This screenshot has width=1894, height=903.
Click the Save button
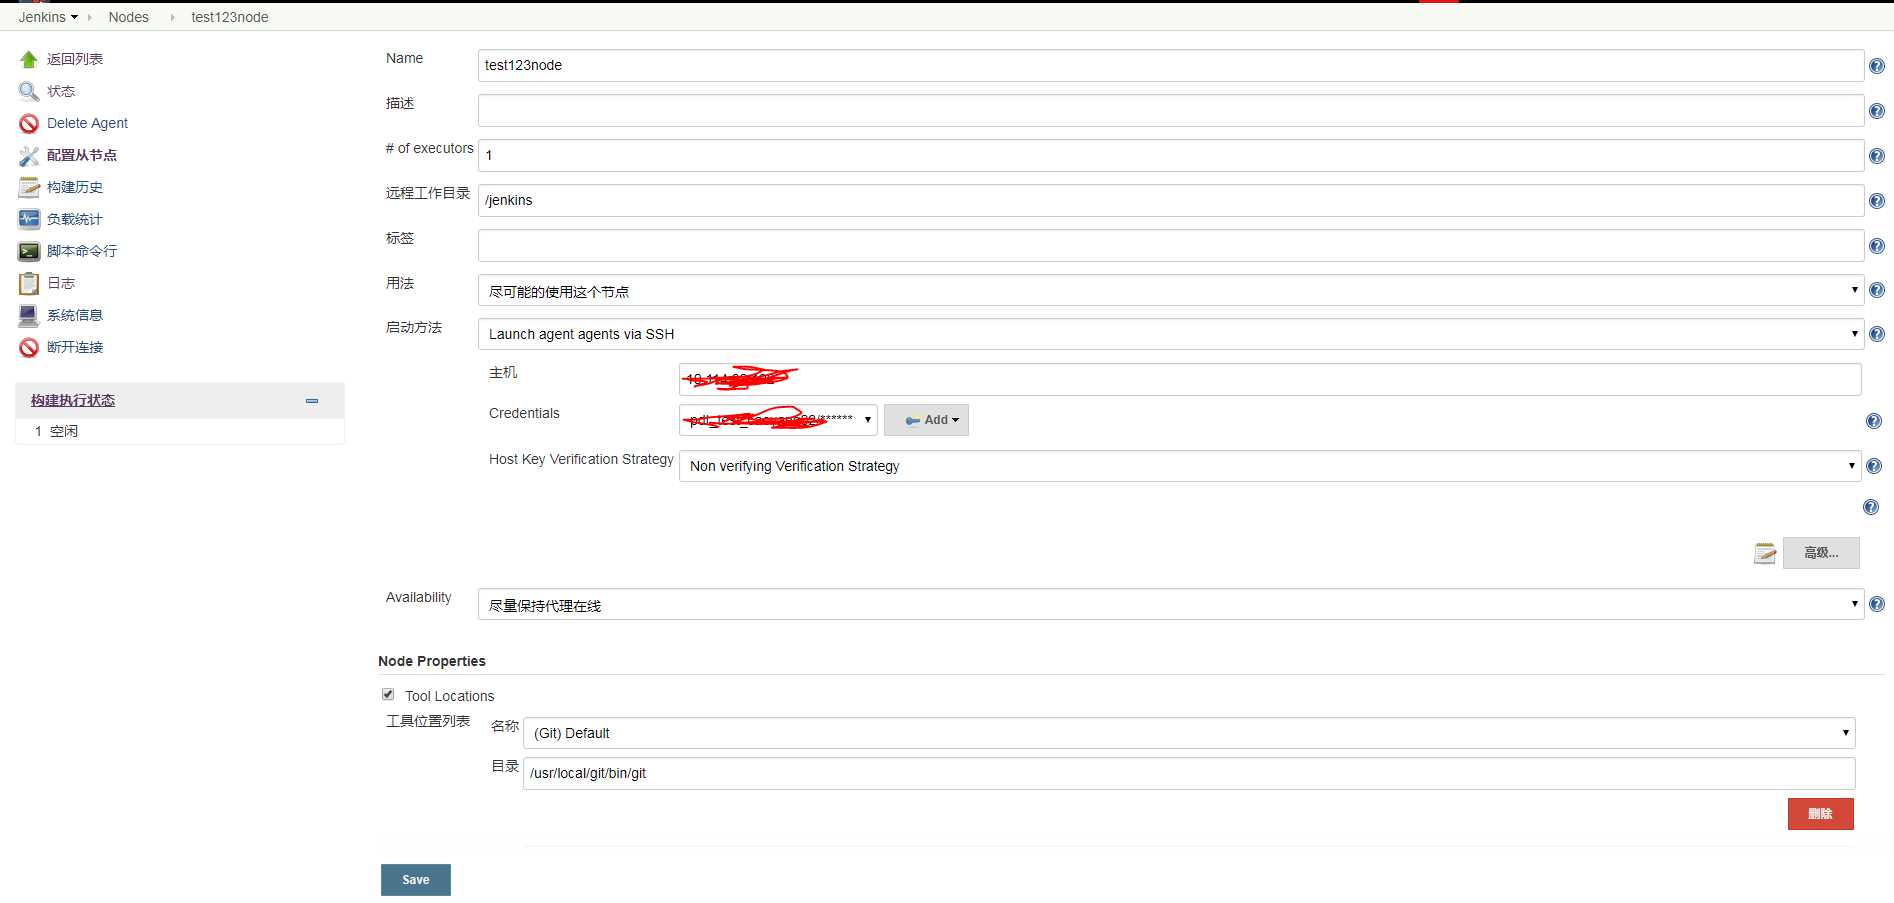tap(416, 880)
